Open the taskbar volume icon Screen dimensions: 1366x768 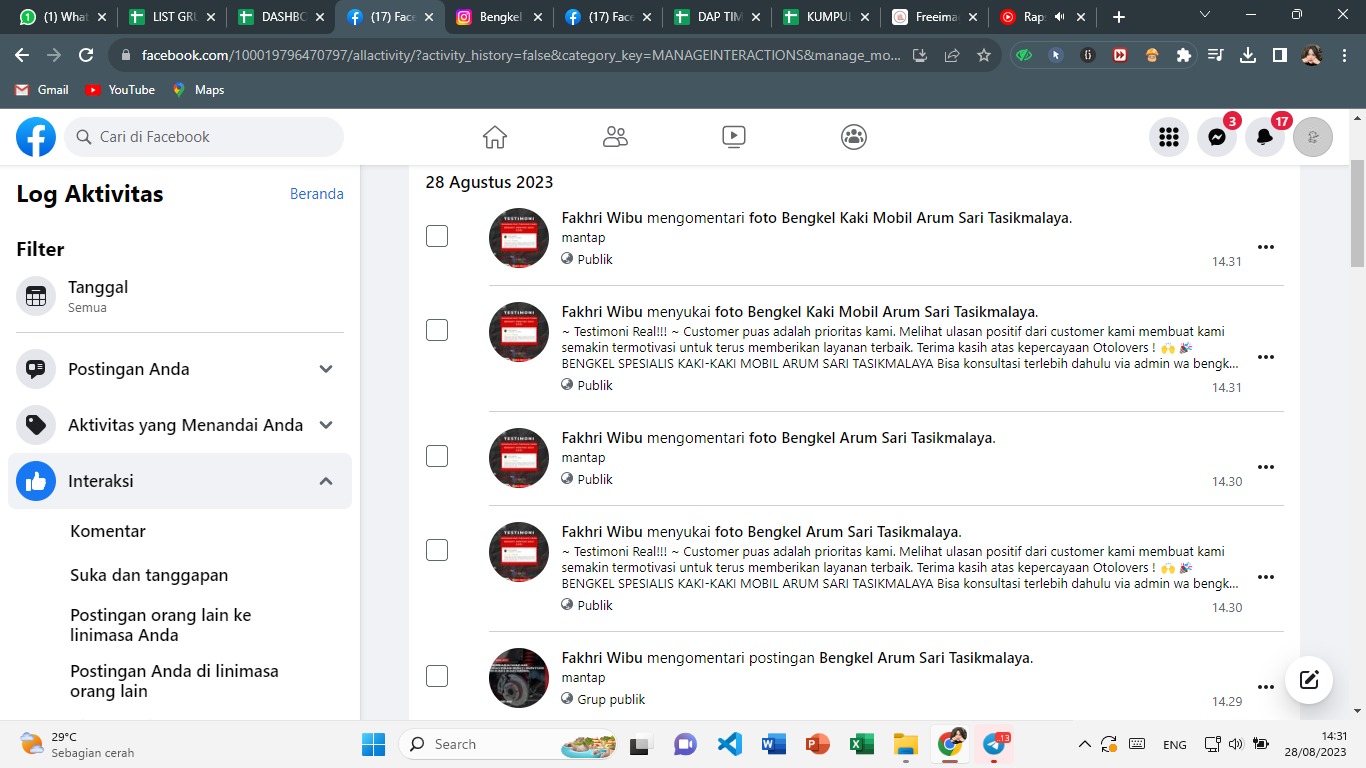[x=1235, y=744]
